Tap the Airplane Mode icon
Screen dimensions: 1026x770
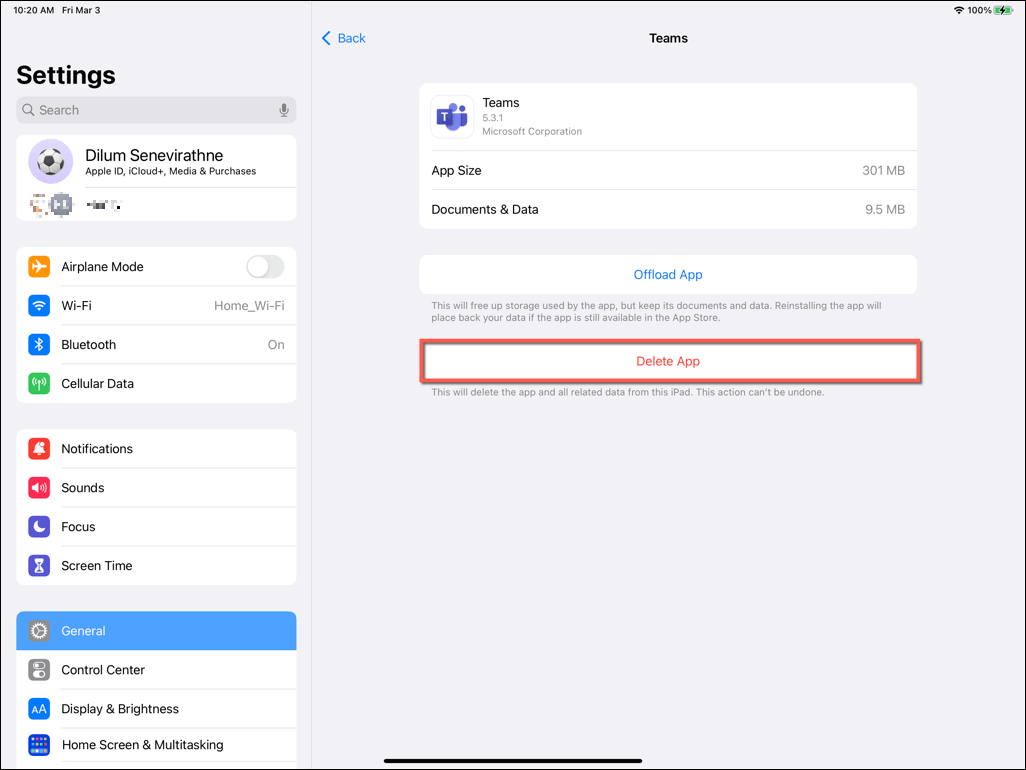pos(39,267)
